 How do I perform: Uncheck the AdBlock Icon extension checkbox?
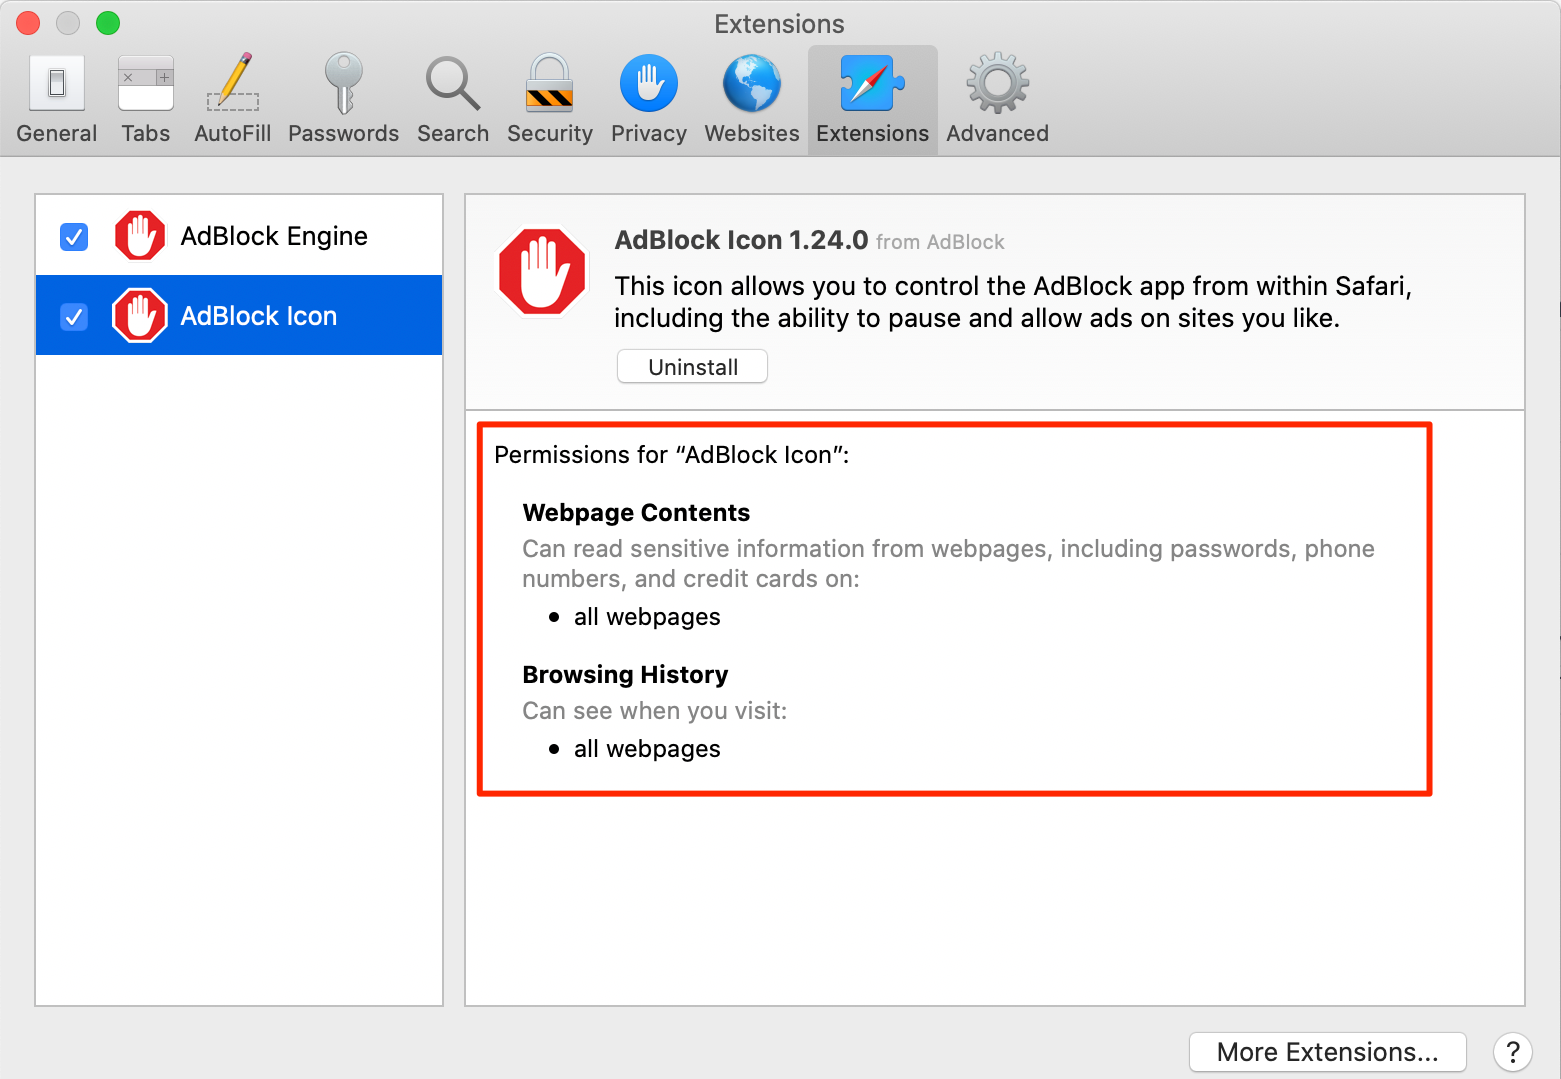tap(74, 317)
